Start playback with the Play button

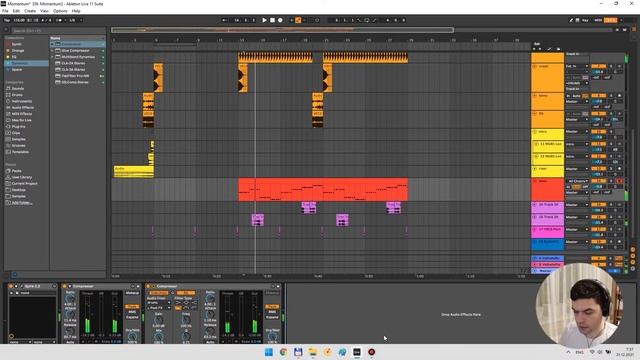click(264, 20)
